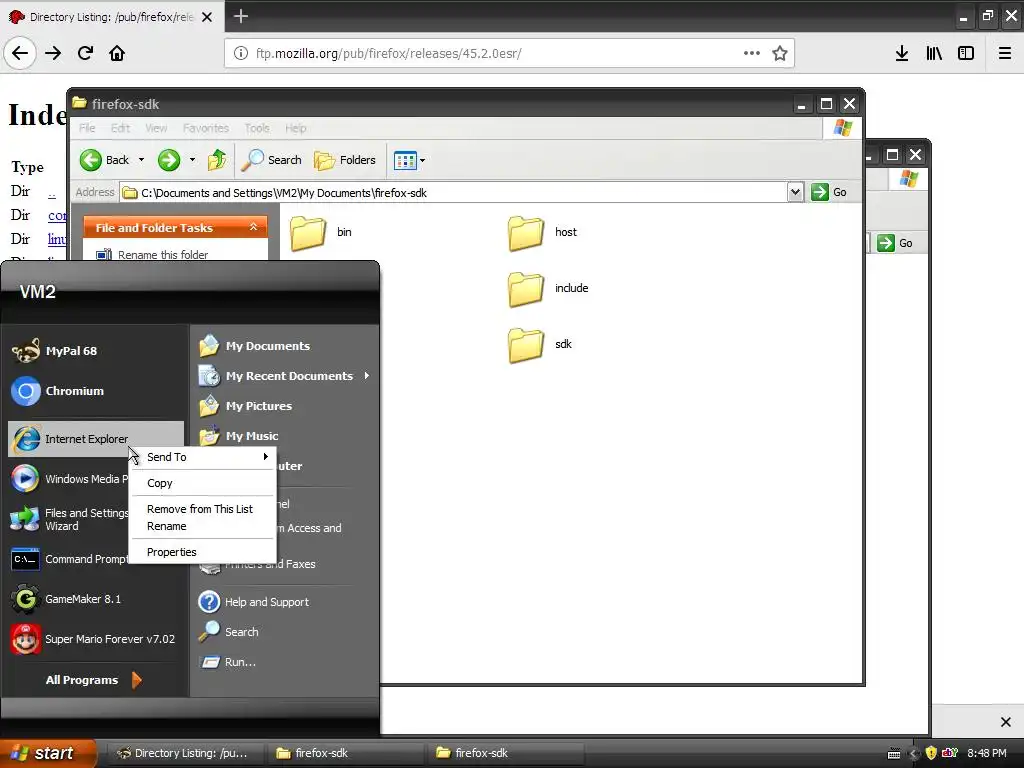Open the File menu in Explorer
1024x768 pixels.
point(87,128)
